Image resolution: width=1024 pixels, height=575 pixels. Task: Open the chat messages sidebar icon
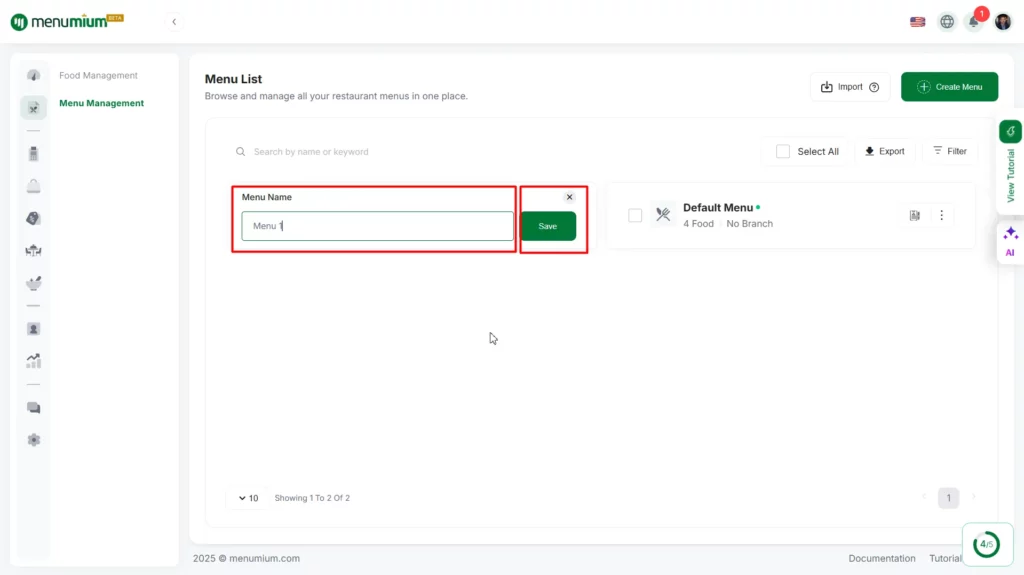click(x=33, y=408)
